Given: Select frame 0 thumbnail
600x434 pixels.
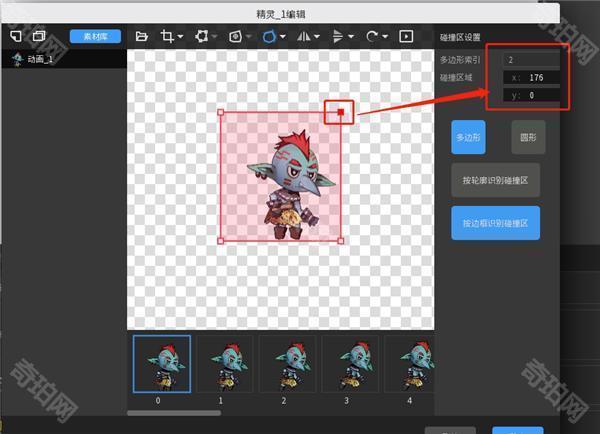Looking at the screenshot, I should [162, 364].
